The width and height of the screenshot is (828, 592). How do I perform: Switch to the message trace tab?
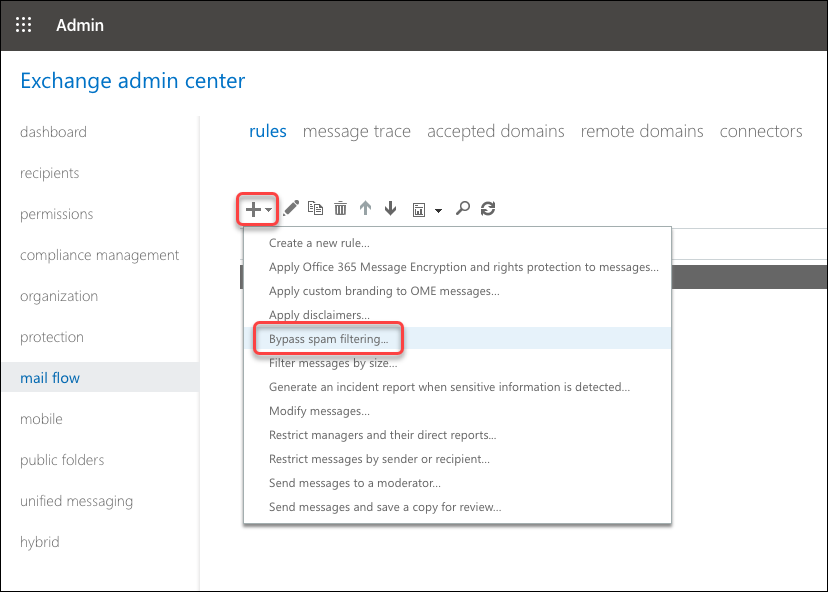coord(356,131)
